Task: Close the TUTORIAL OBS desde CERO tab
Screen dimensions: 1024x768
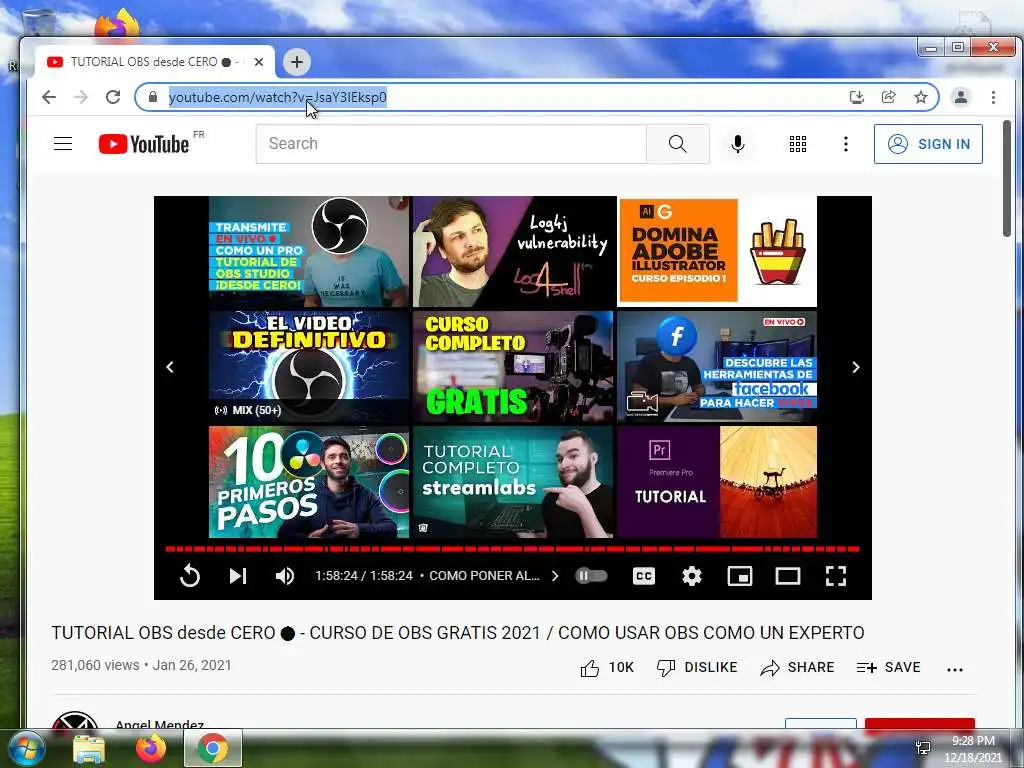Action: [x=259, y=62]
